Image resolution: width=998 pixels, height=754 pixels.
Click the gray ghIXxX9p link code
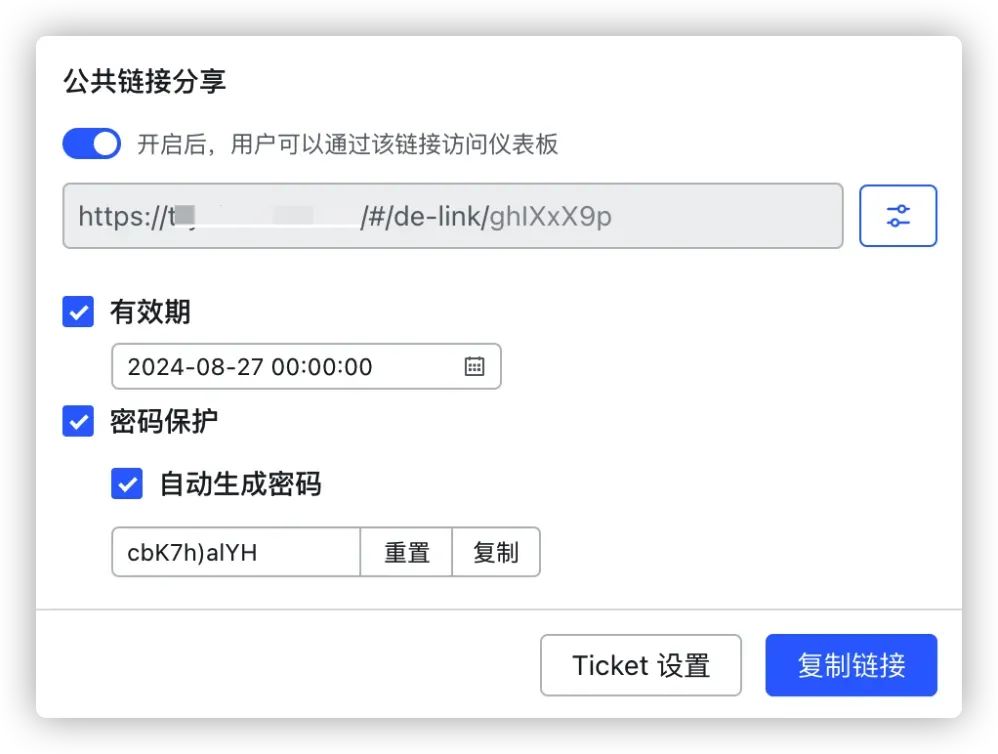point(550,216)
